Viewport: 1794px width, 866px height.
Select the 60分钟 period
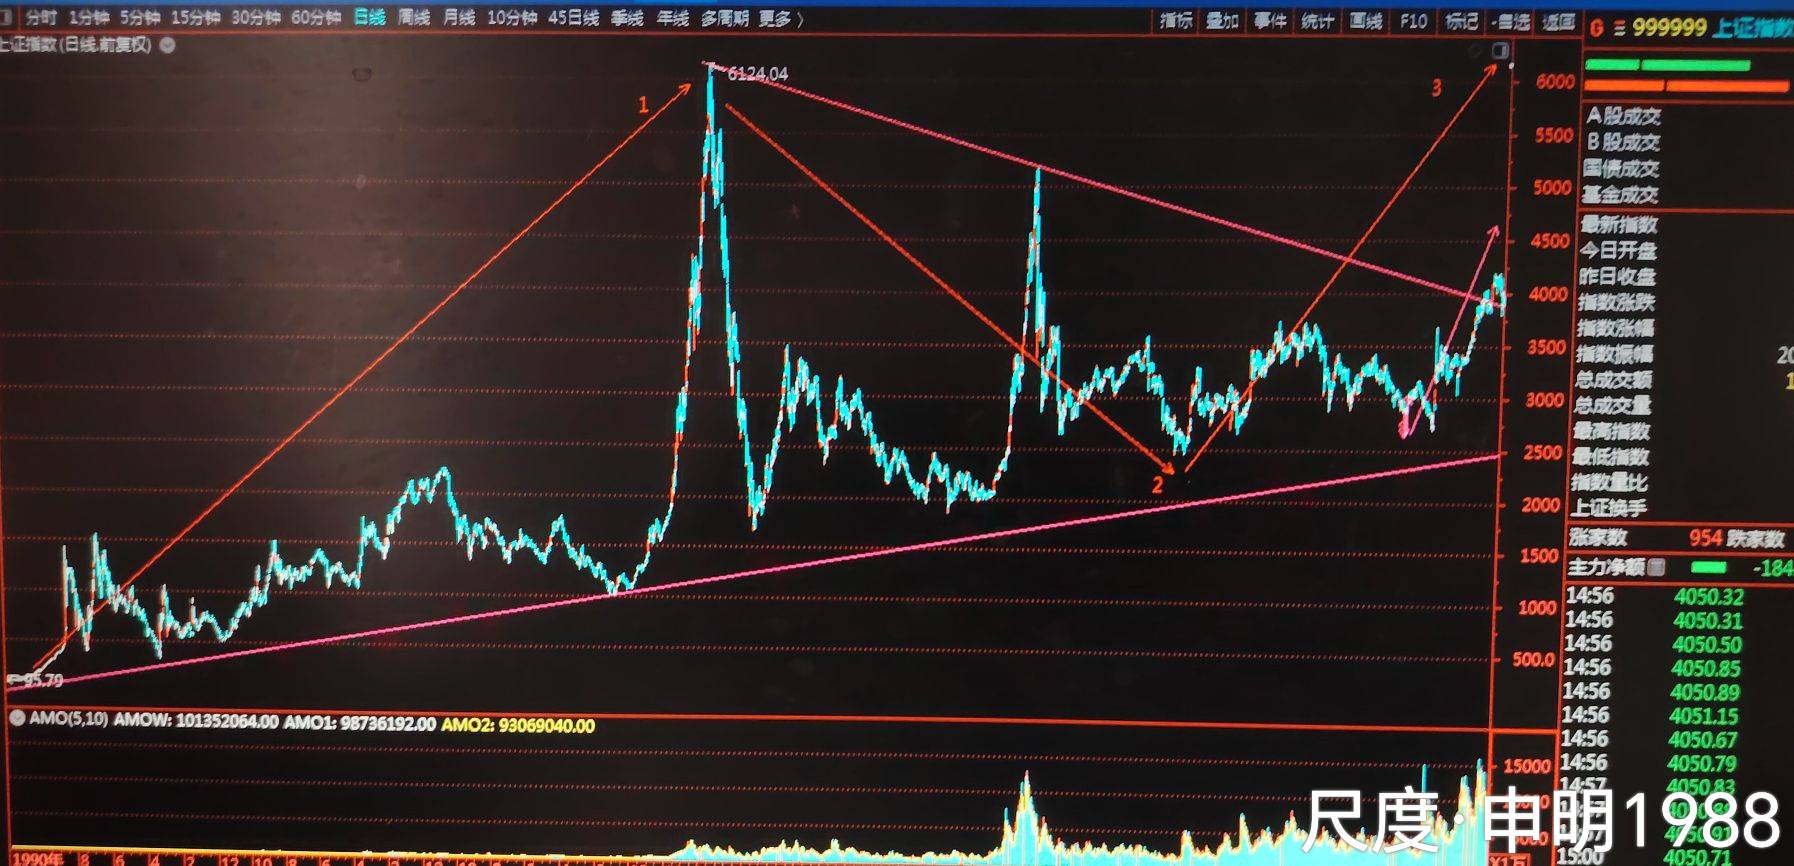315,18
